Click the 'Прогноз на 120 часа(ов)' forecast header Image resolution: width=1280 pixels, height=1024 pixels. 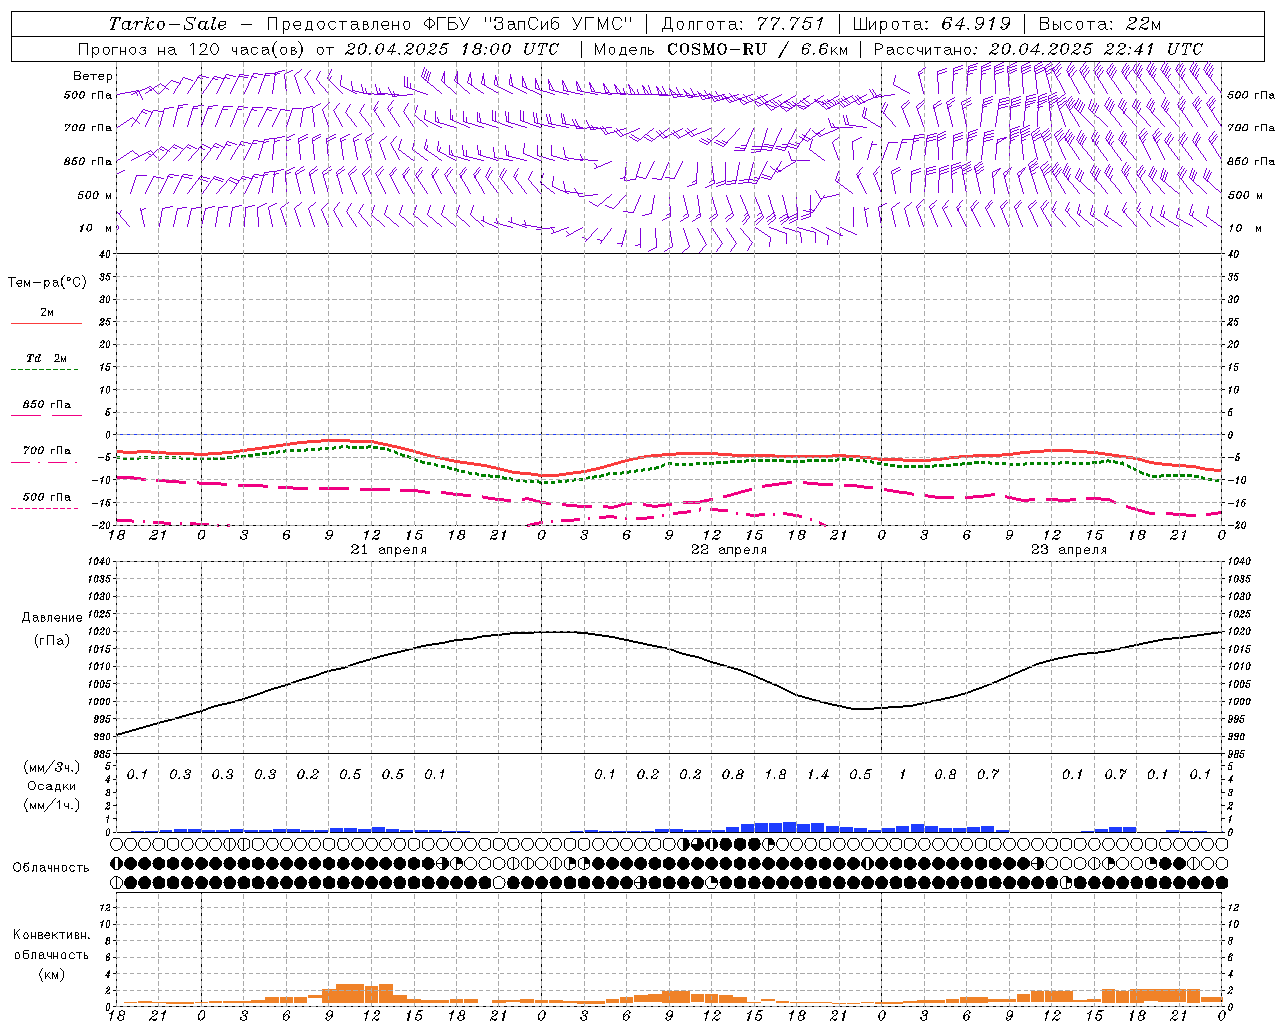193,49
